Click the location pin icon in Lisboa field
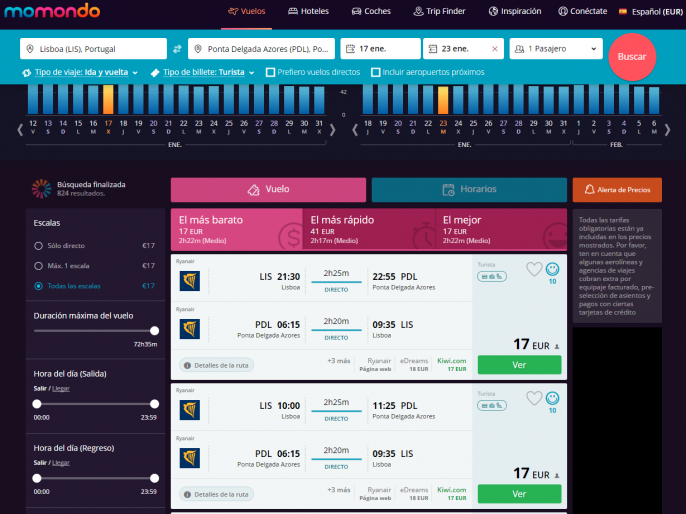 point(30,49)
